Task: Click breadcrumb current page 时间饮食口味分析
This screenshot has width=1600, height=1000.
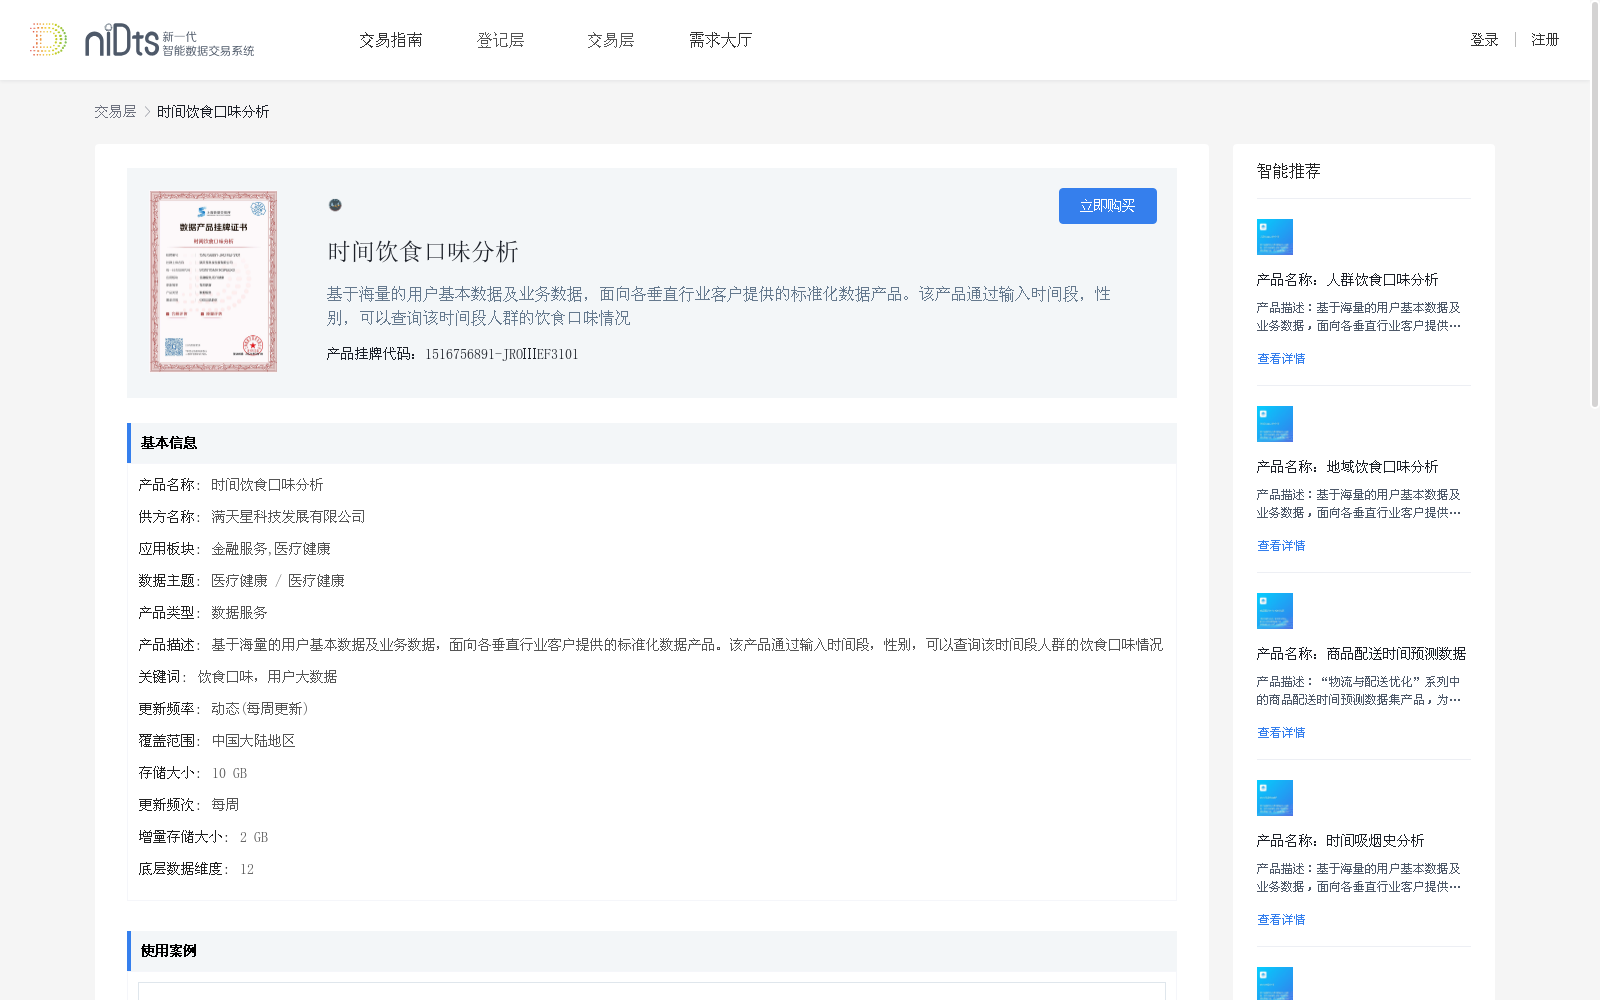Action: (x=213, y=112)
